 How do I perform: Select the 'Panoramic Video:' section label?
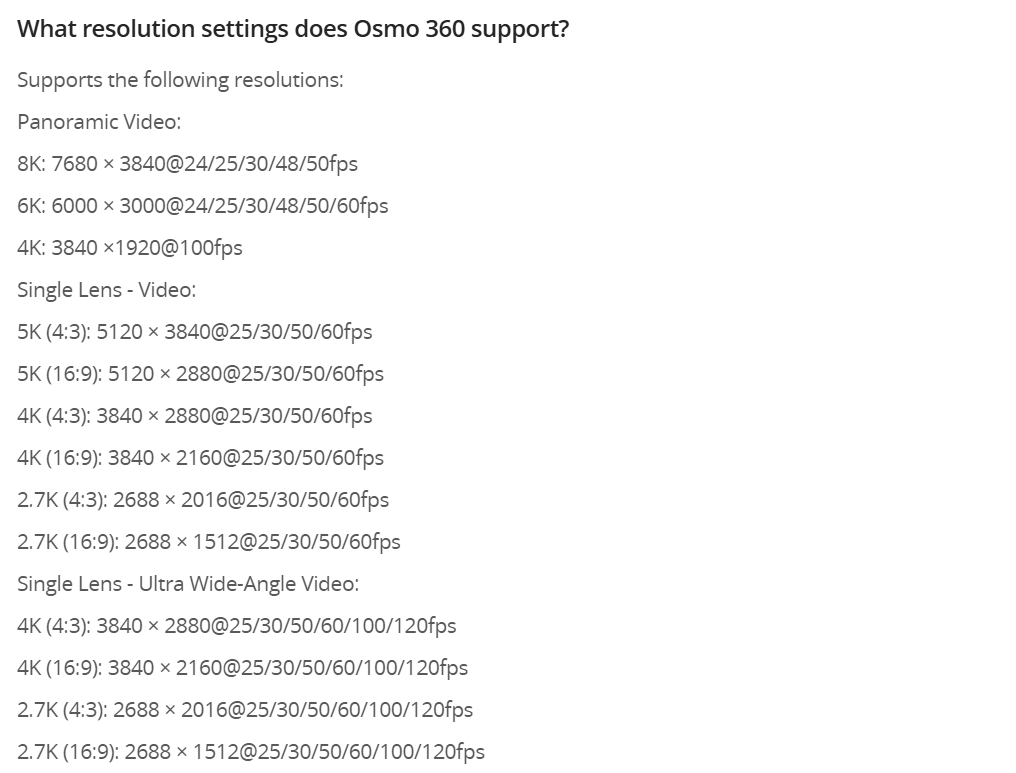pos(99,122)
